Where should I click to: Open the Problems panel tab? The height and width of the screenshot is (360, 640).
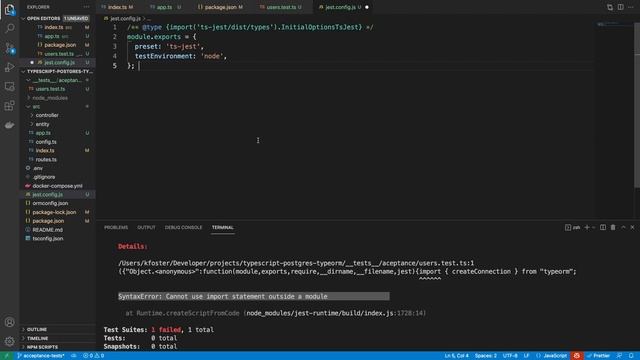[116, 227]
